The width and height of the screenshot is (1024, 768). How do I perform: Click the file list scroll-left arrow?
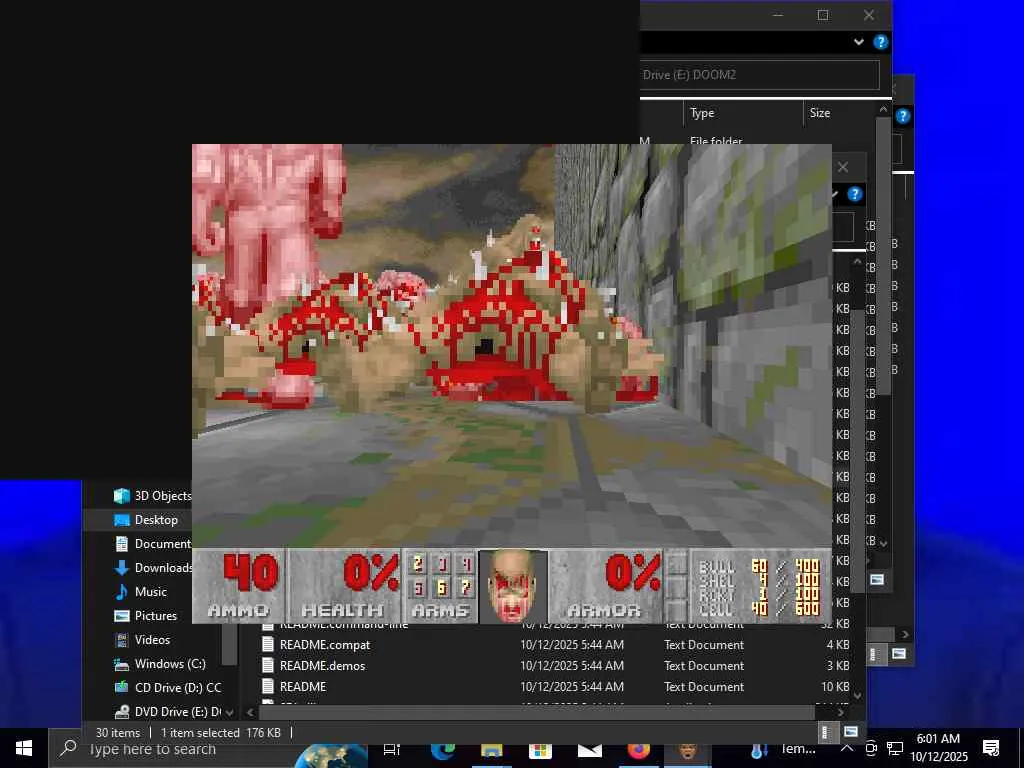coord(250,712)
